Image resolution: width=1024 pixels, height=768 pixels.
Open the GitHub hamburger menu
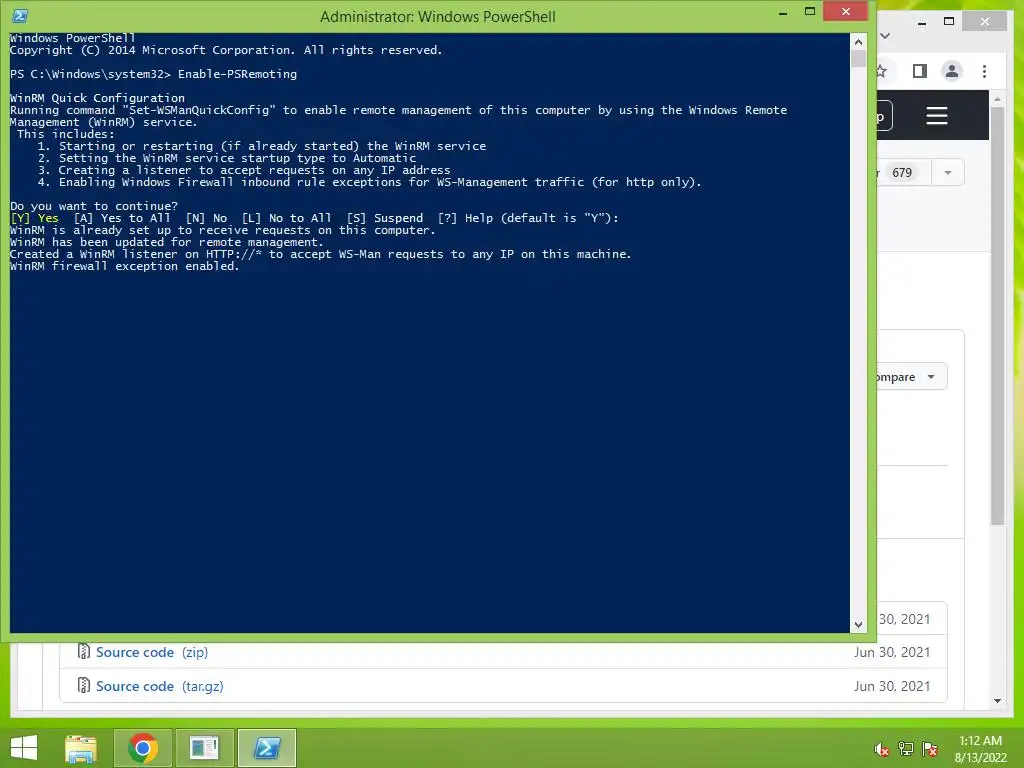[936, 116]
